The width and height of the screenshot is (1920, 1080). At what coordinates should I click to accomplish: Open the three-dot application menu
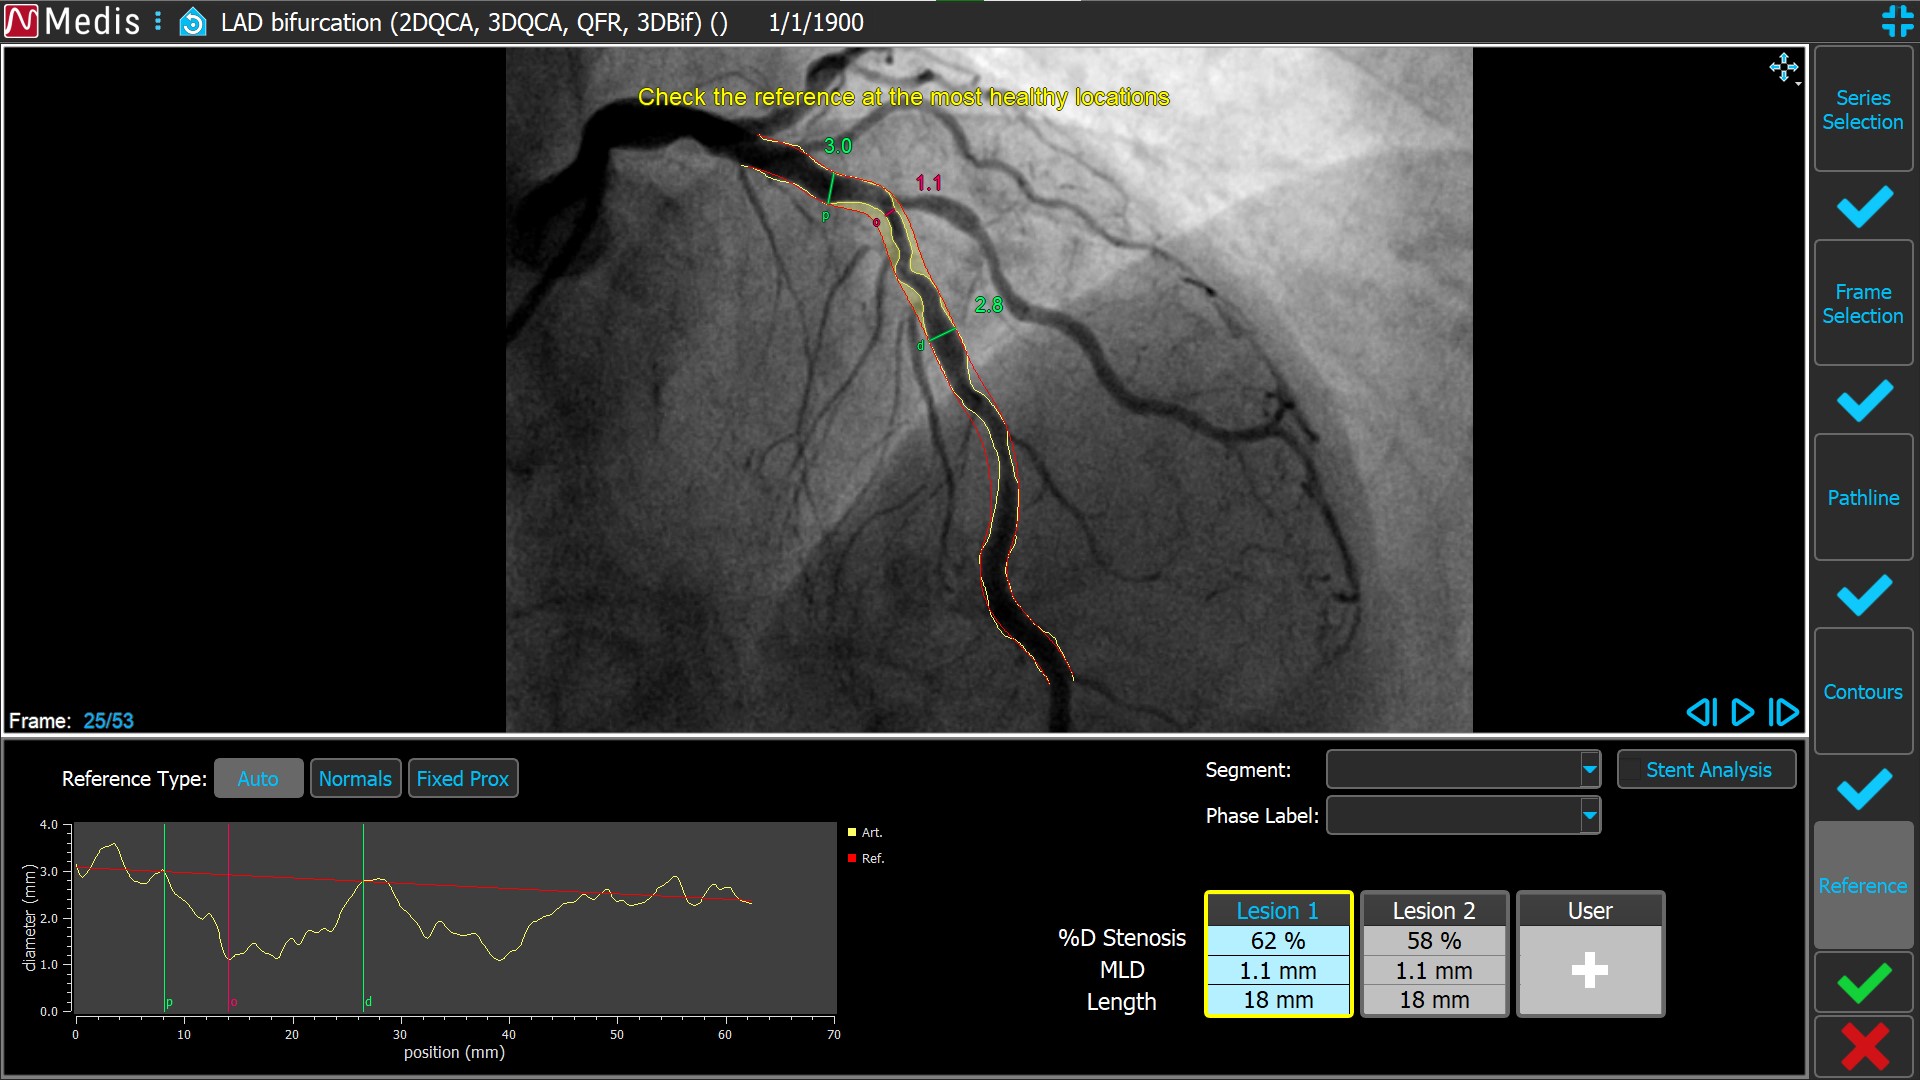click(158, 21)
